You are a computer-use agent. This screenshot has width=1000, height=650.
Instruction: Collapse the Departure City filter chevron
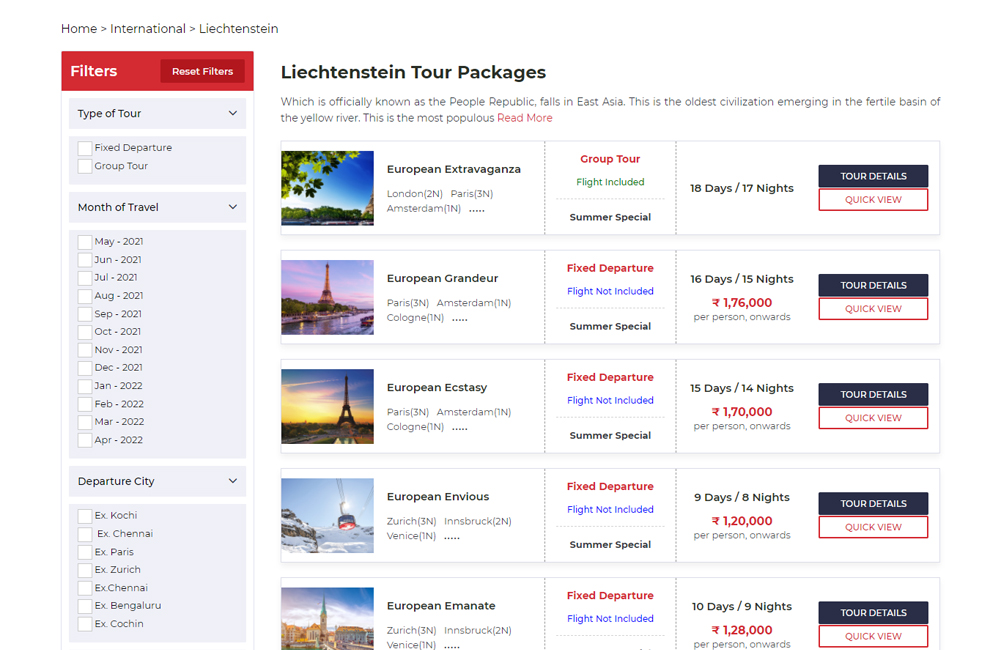pyautogui.click(x=233, y=481)
